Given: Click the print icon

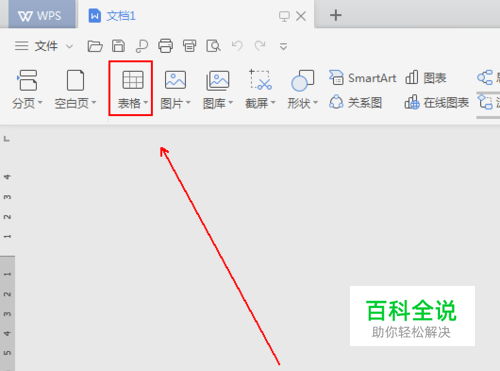Looking at the screenshot, I should 165,46.
